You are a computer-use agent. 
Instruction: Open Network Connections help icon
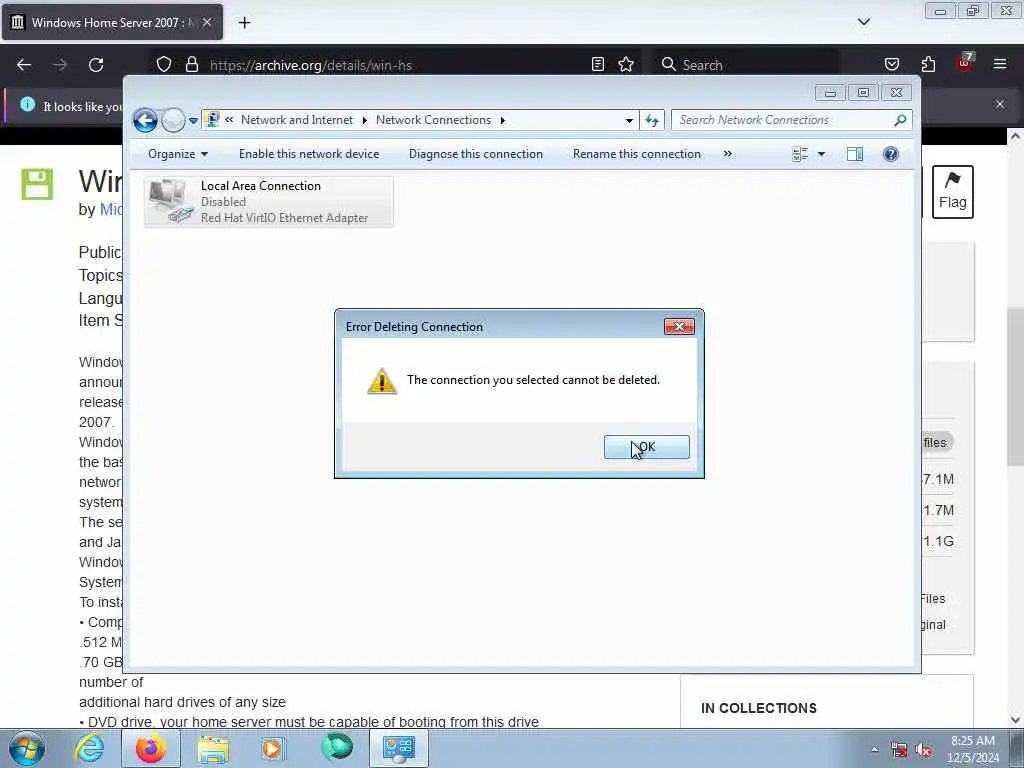pos(891,154)
